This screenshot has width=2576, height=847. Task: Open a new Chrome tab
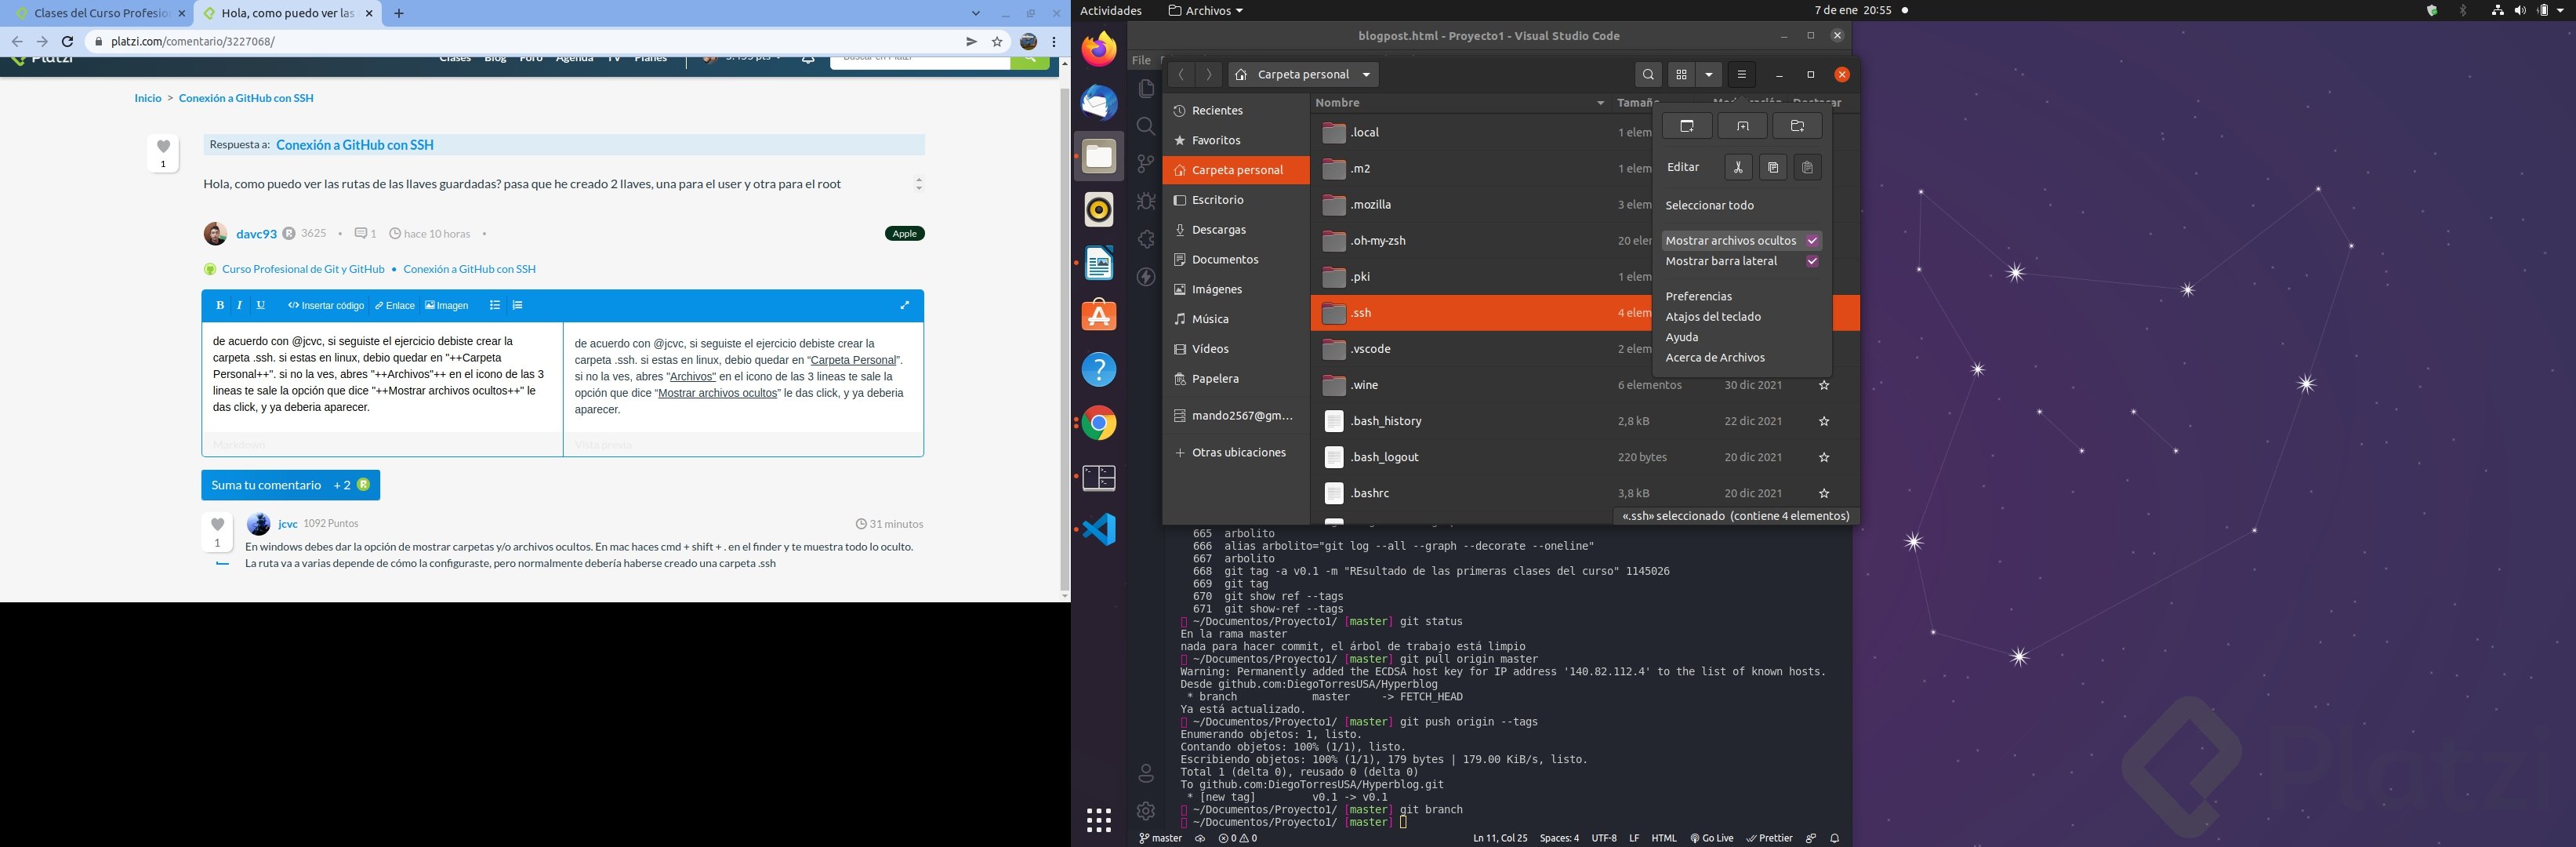pyautogui.click(x=399, y=14)
